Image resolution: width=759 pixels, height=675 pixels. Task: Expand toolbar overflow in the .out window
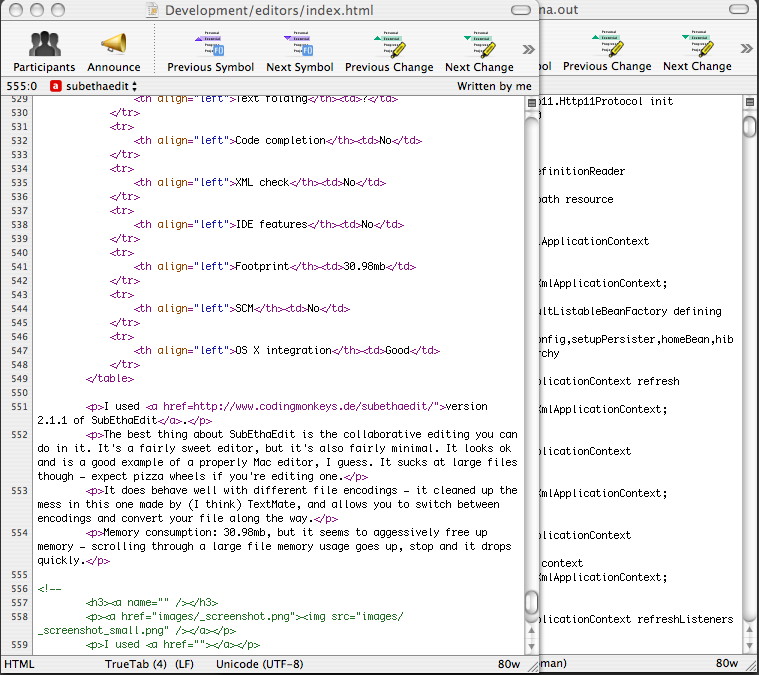pos(747,48)
